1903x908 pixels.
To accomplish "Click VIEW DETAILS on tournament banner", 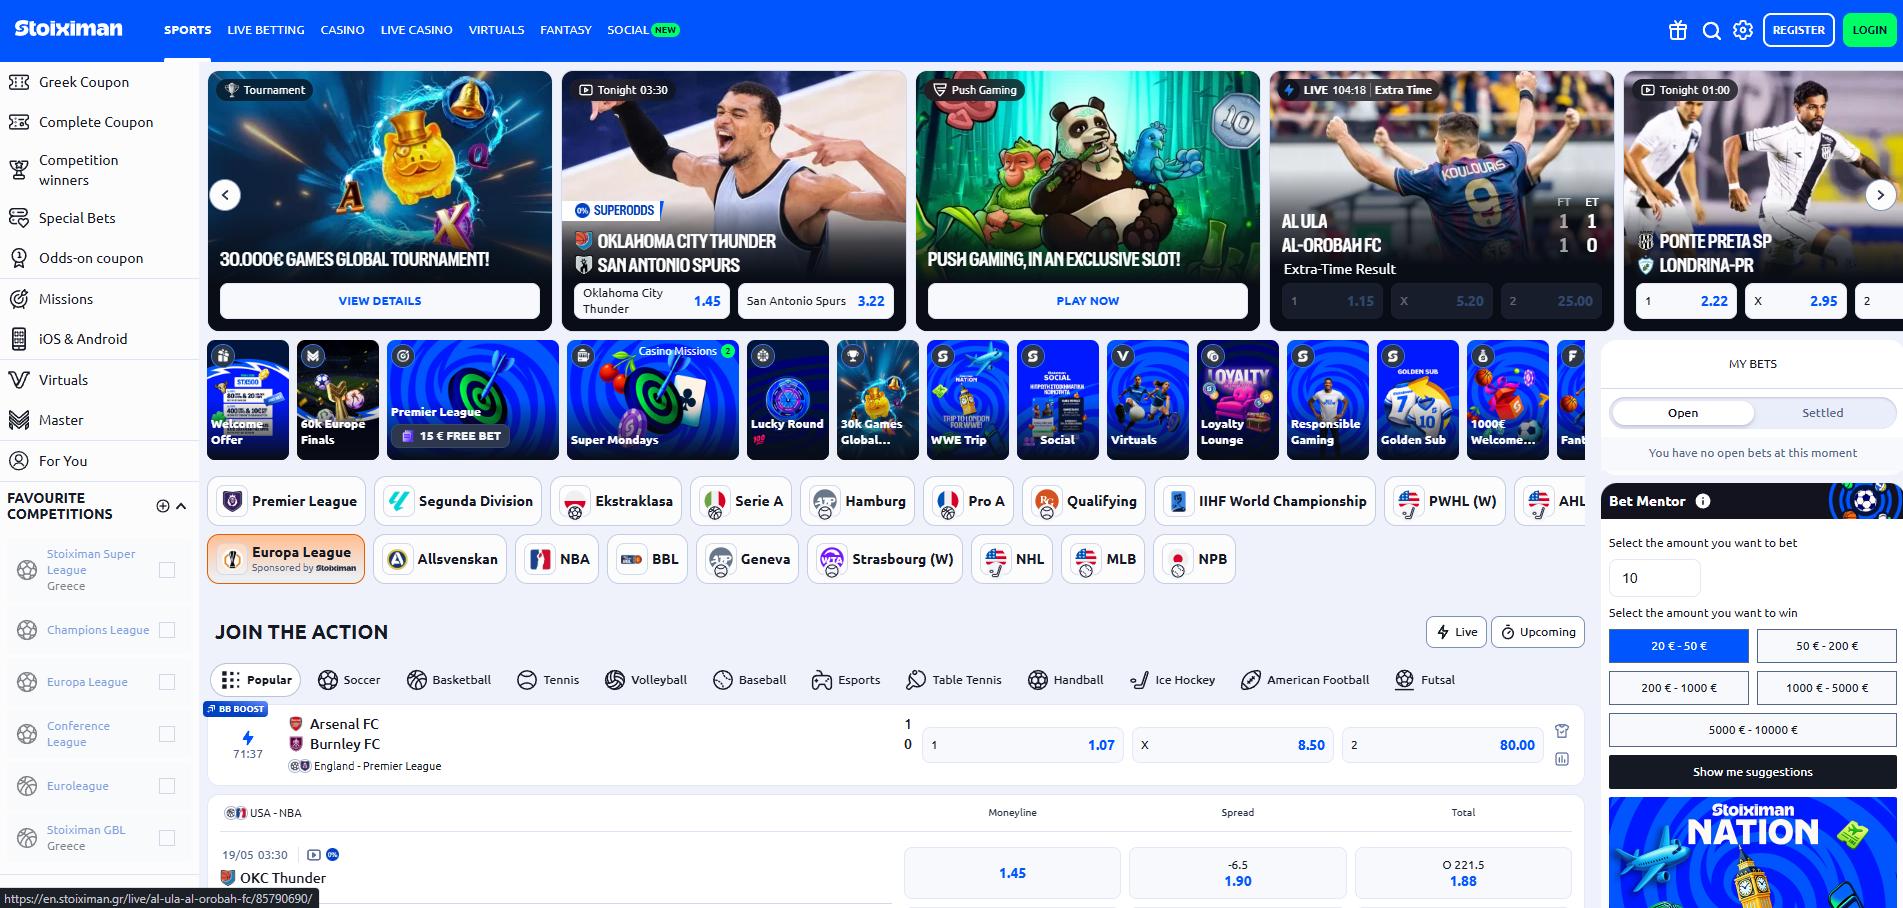I will (380, 301).
